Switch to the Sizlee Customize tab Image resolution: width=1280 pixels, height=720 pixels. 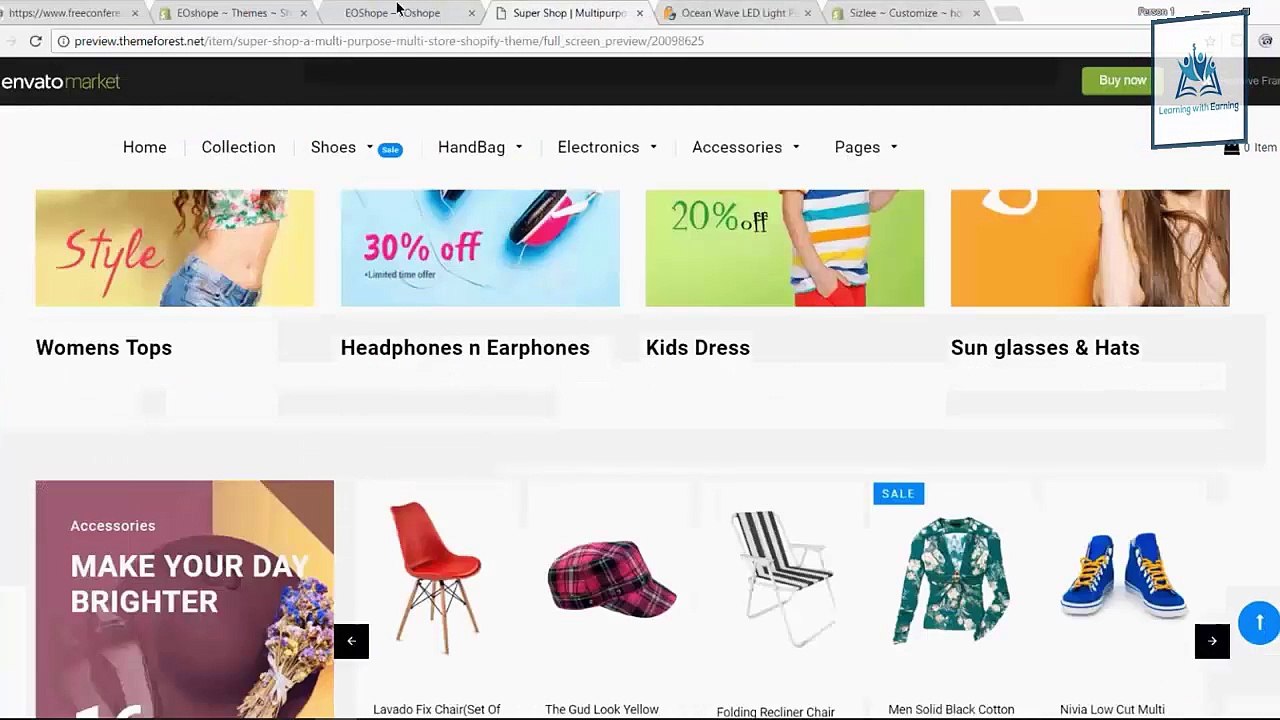click(x=907, y=13)
